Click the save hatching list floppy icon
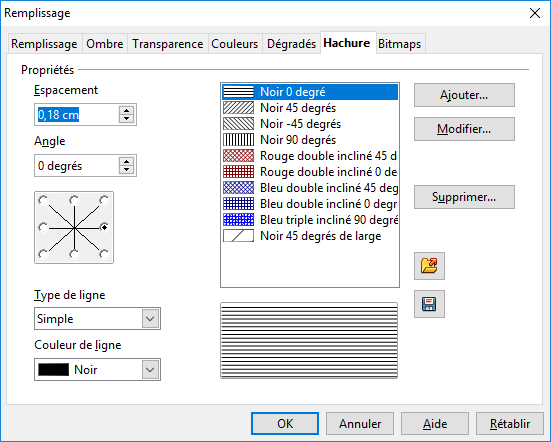Screen dimensions: 551x442 (429, 304)
